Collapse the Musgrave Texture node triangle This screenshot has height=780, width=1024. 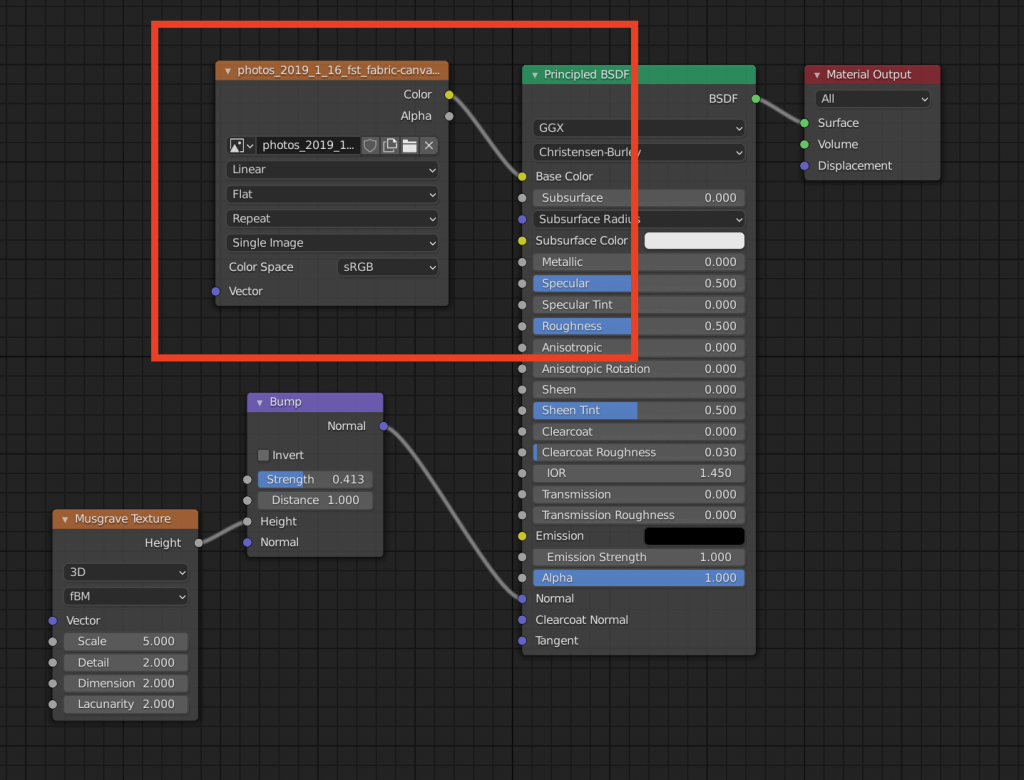(65, 519)
